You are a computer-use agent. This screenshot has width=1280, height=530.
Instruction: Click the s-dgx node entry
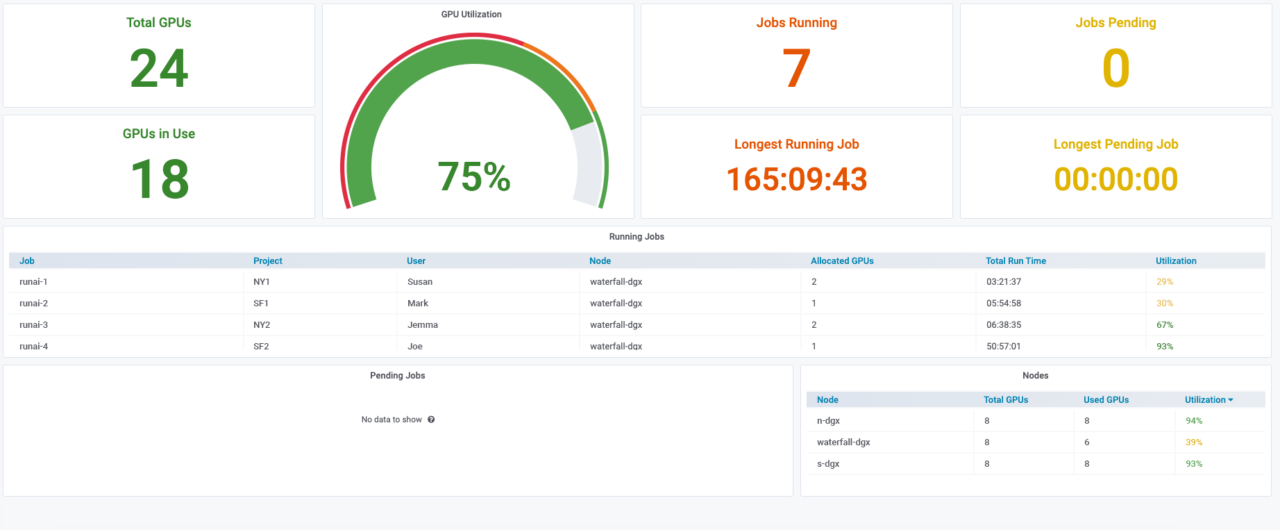pyautogui.click(x=828, y=464)
